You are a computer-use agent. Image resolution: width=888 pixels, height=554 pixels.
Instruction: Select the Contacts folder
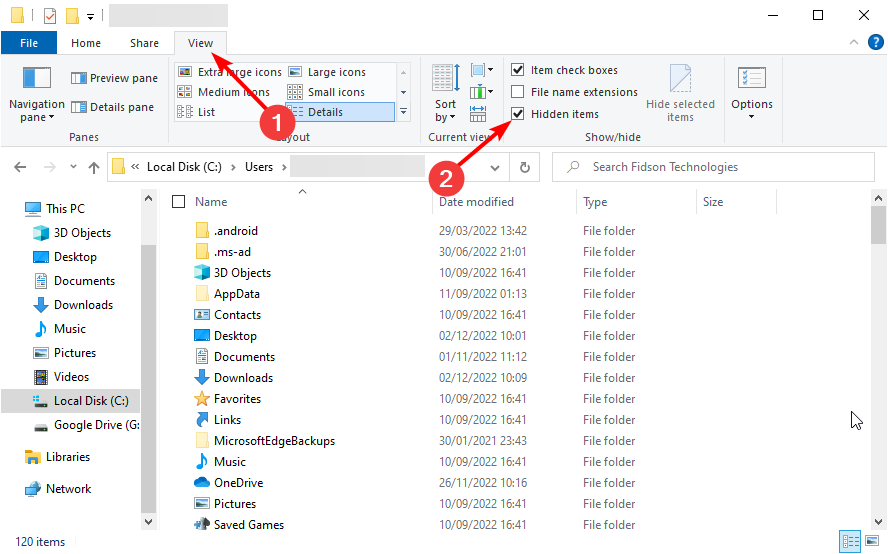(237, 315)
